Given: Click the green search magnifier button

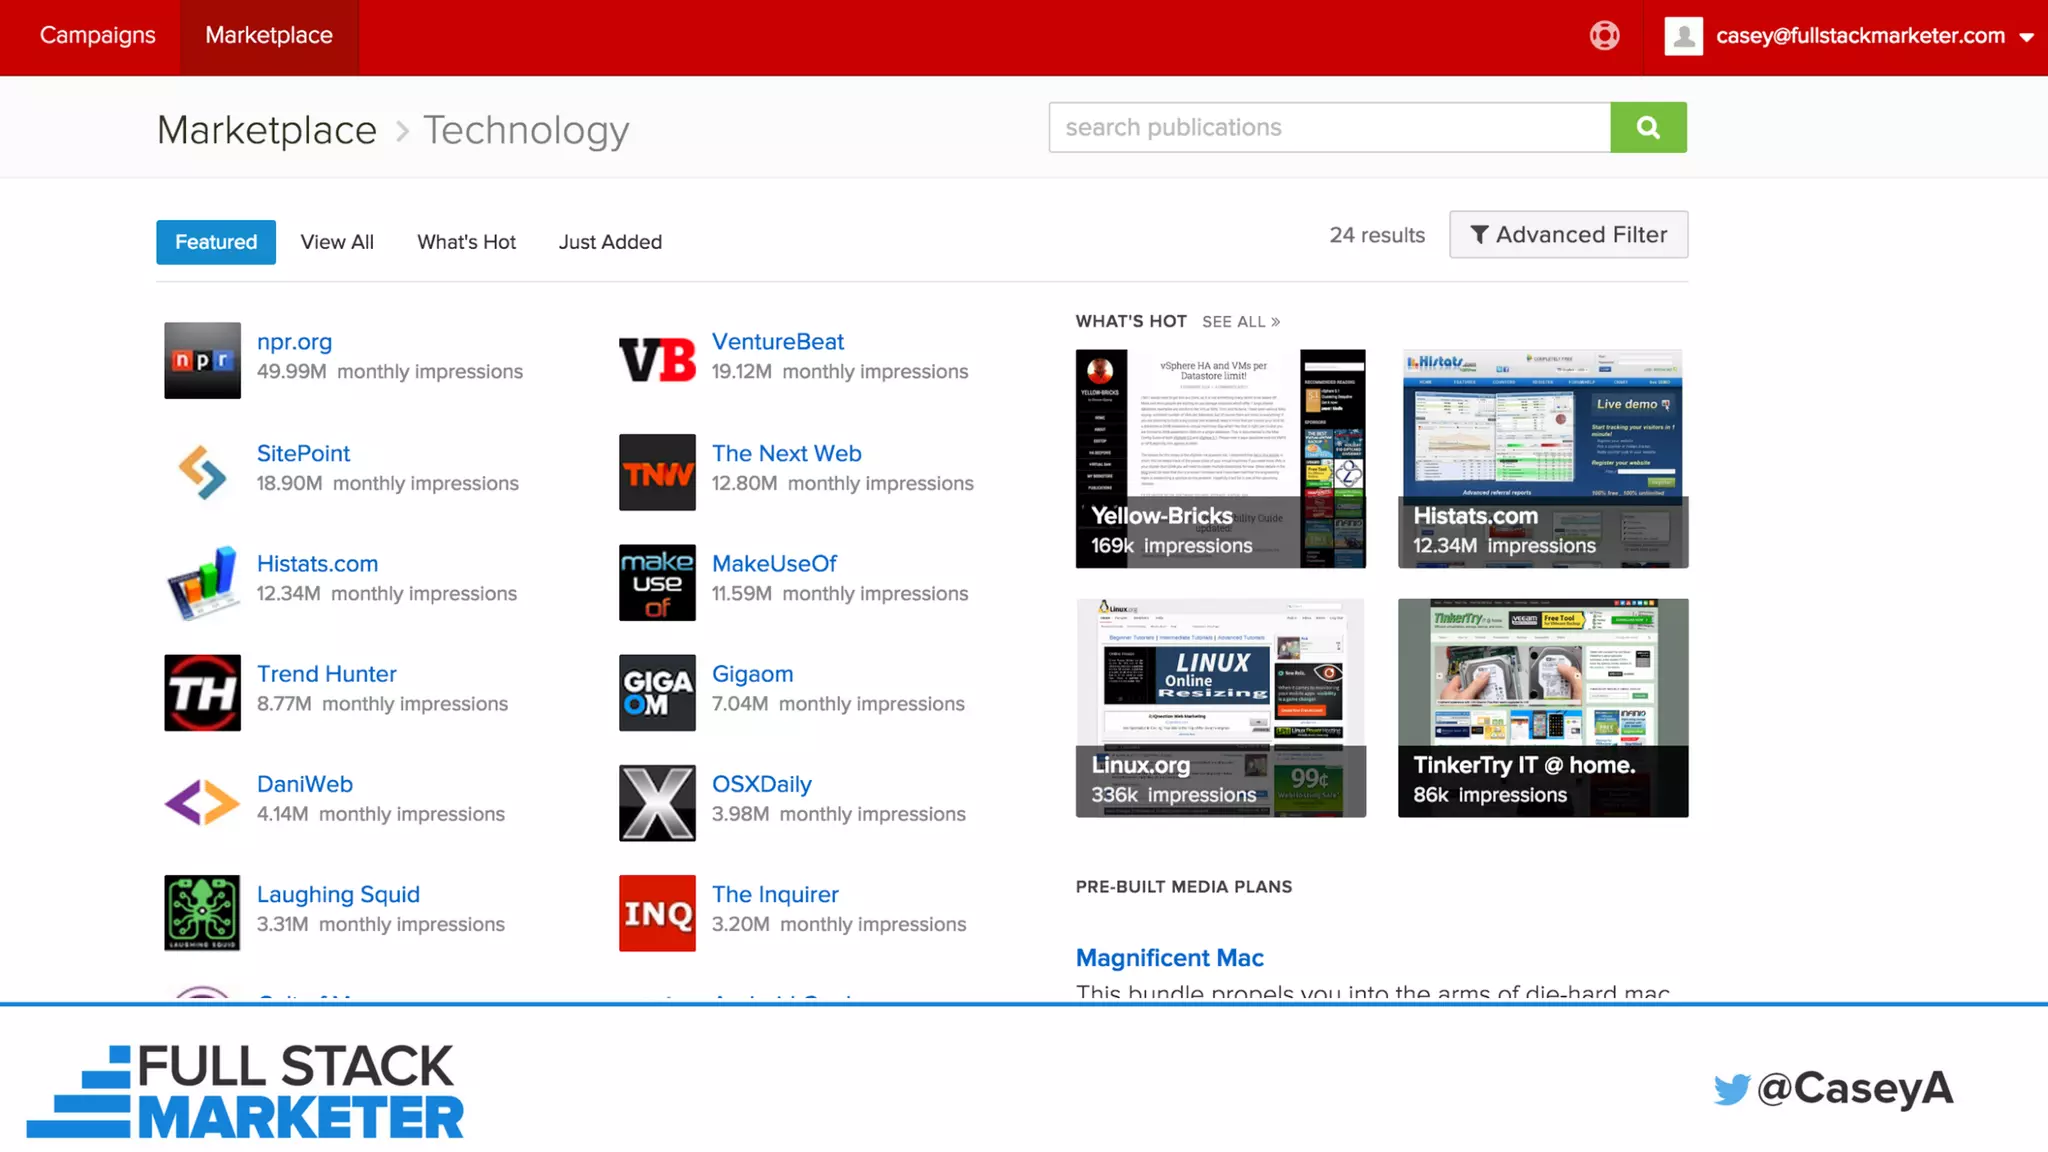Looking at the screenshot, I should [x=1648, y=127].
